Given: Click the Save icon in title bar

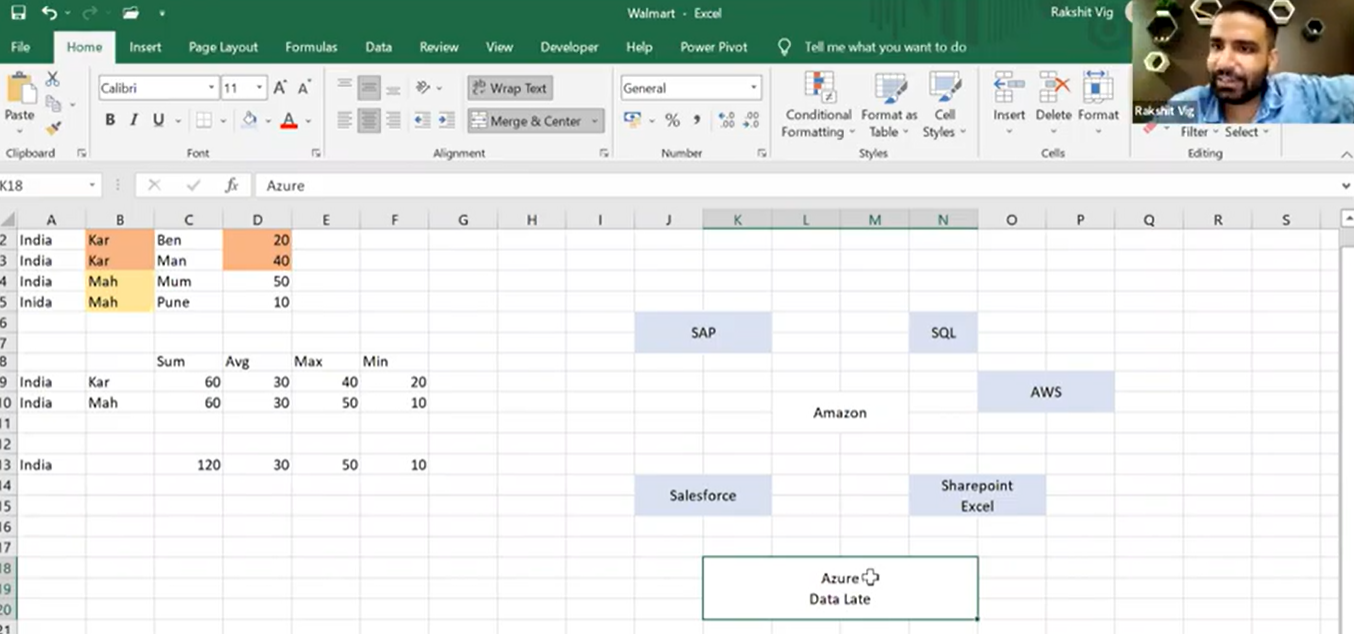Looking at the screenshot, I should pyautogui.click(x=18, y=13).
